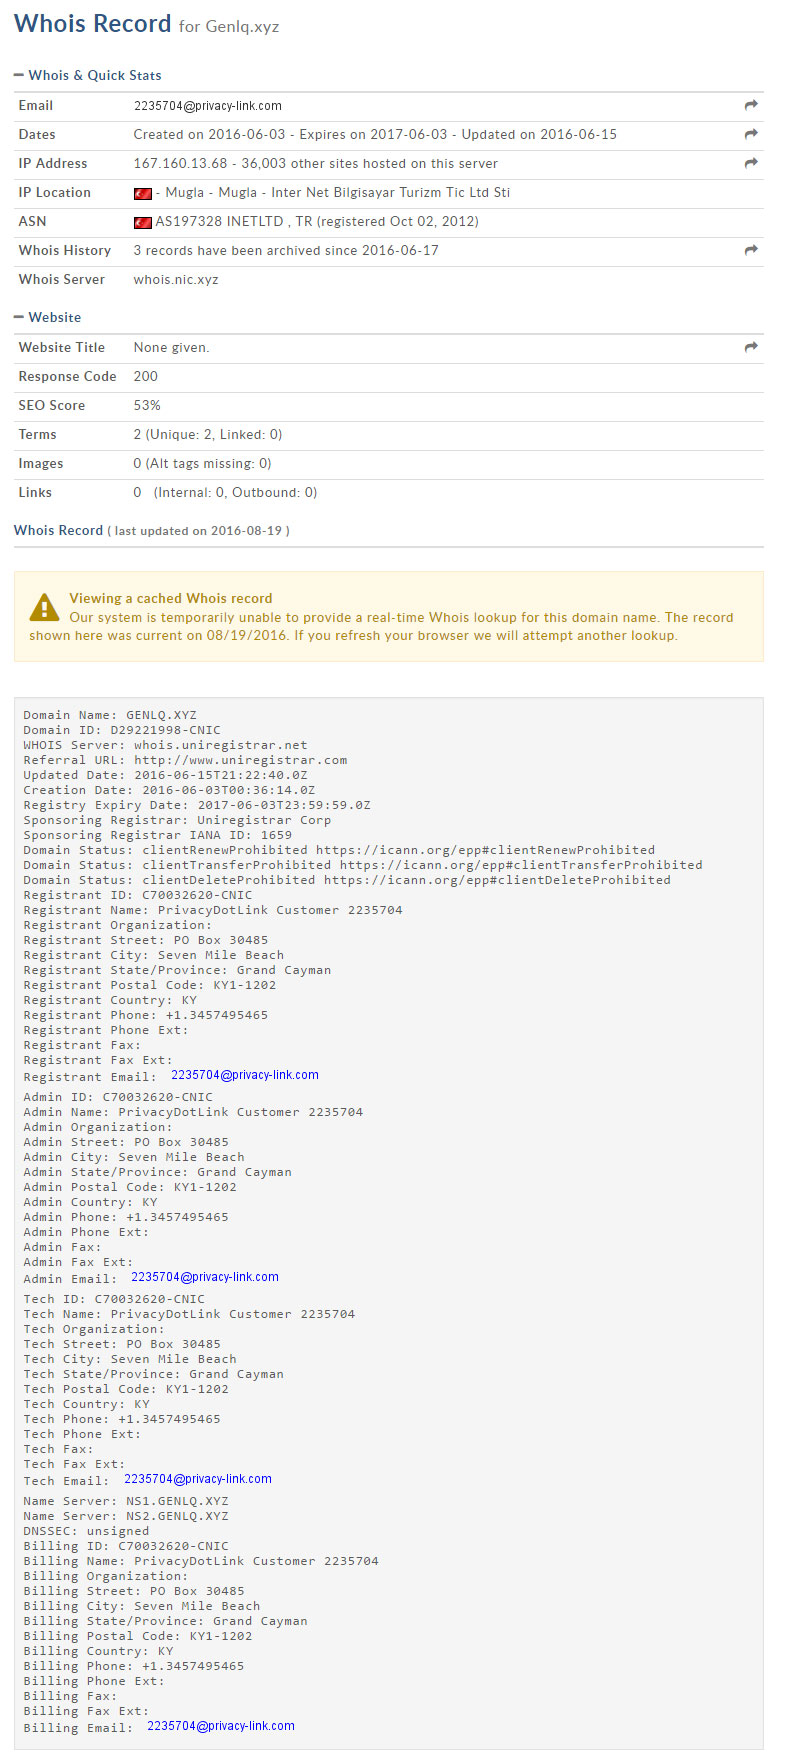Click the 'Name Server: NS1.GENLQ.XYZ' line

tap(126, 1501)
